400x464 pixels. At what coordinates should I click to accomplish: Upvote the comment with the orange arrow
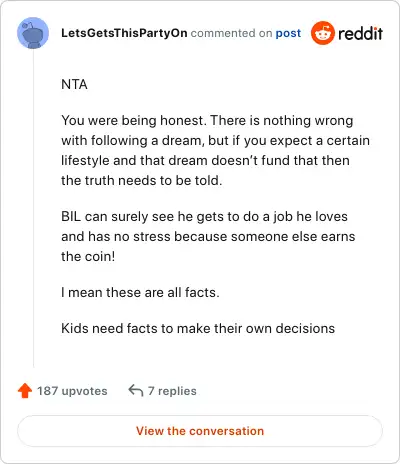[x=25, y=391]
